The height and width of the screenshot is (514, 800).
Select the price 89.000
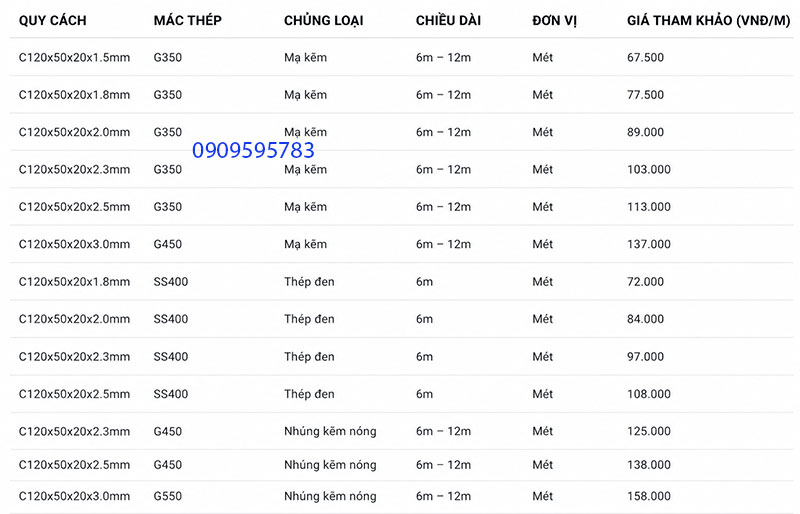point(645,132)
